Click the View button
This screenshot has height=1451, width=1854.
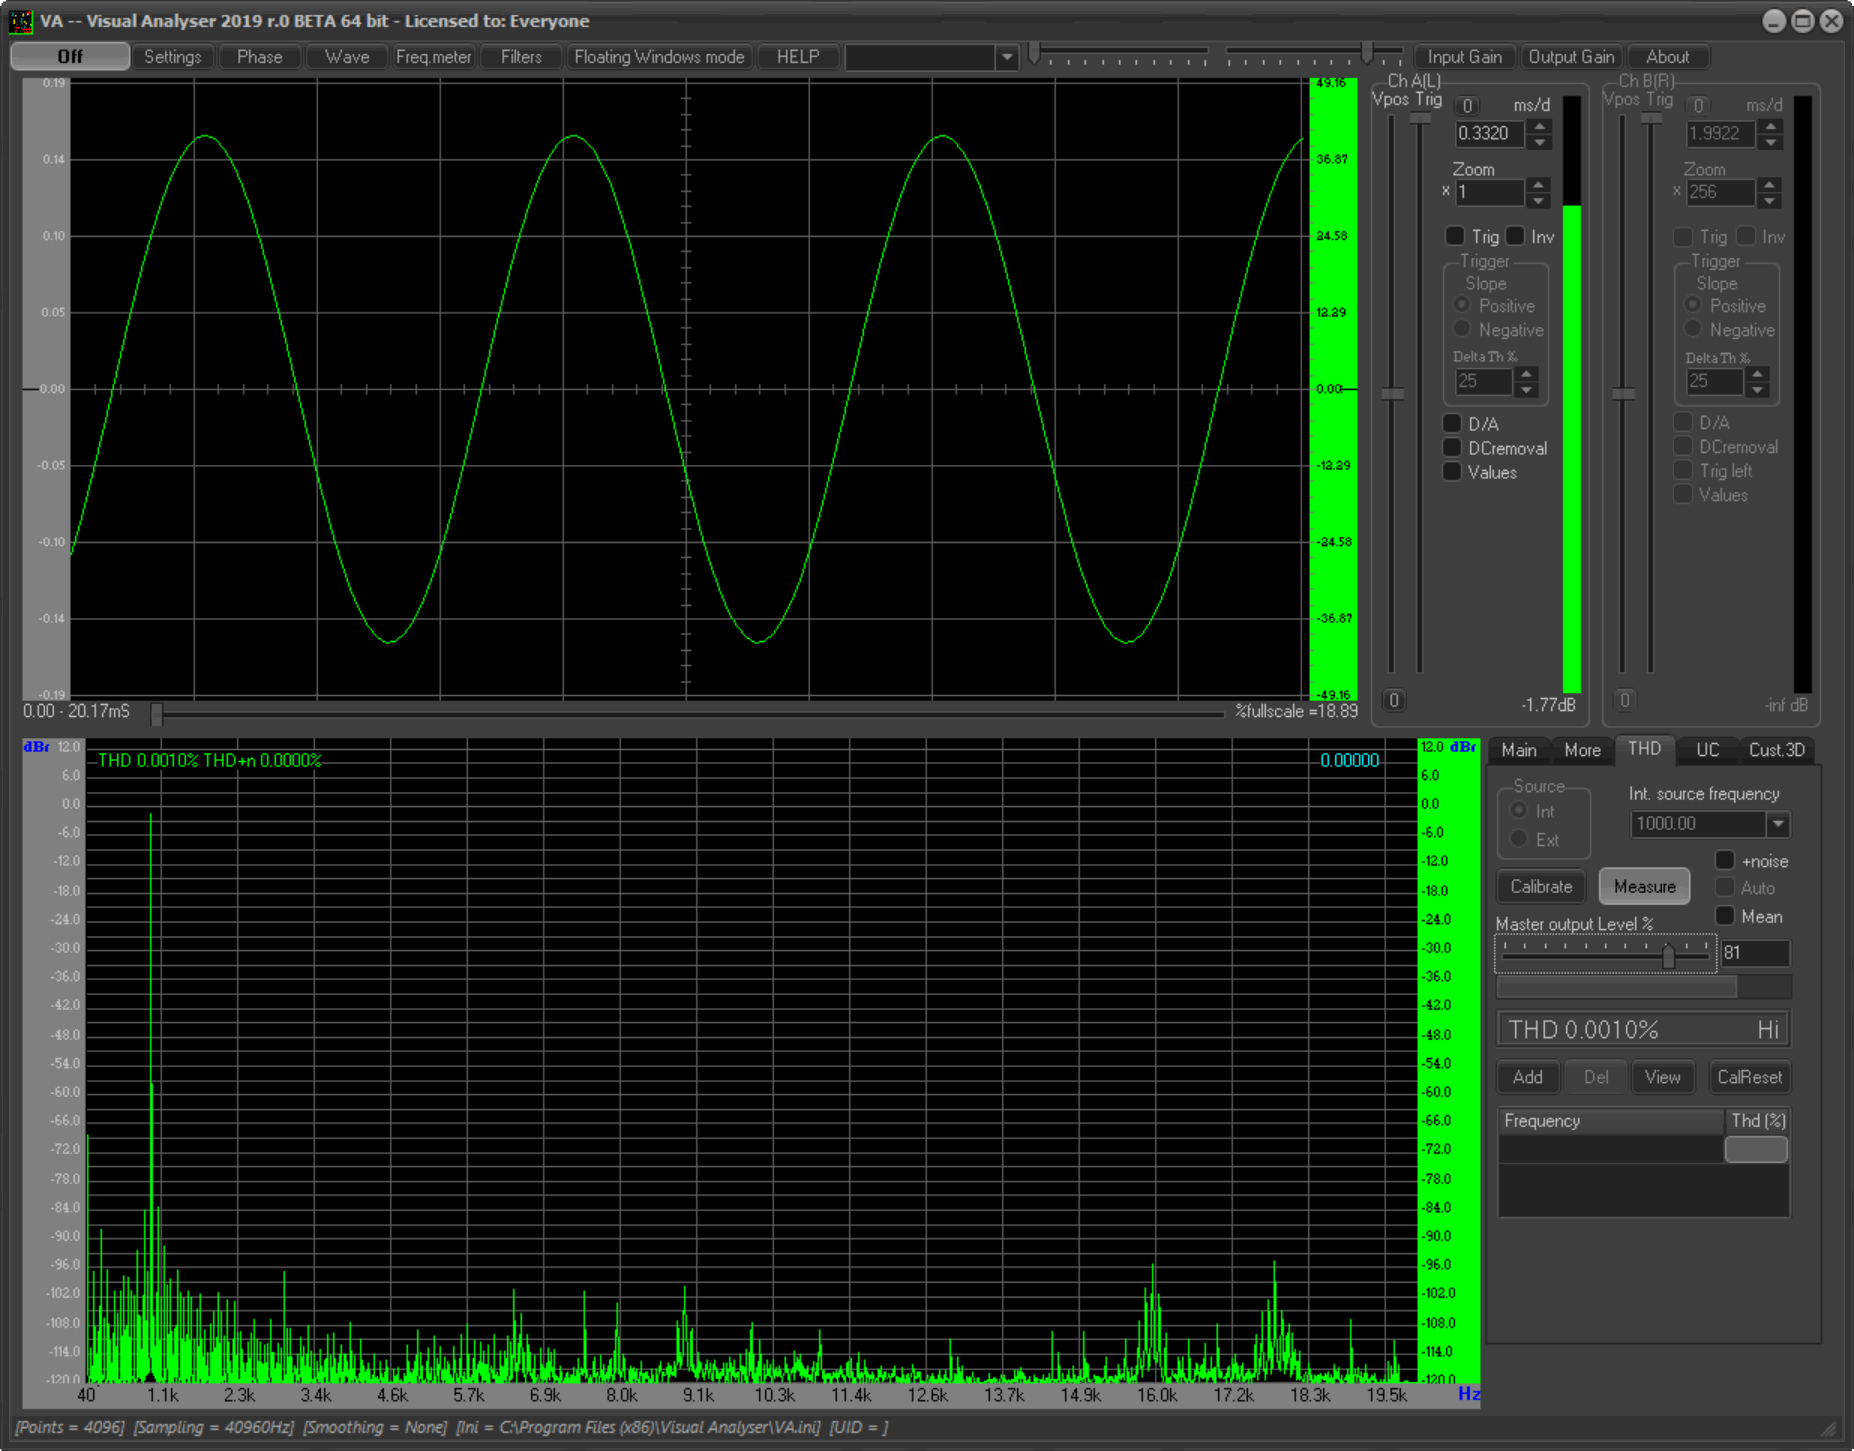pos(1663,1077)
